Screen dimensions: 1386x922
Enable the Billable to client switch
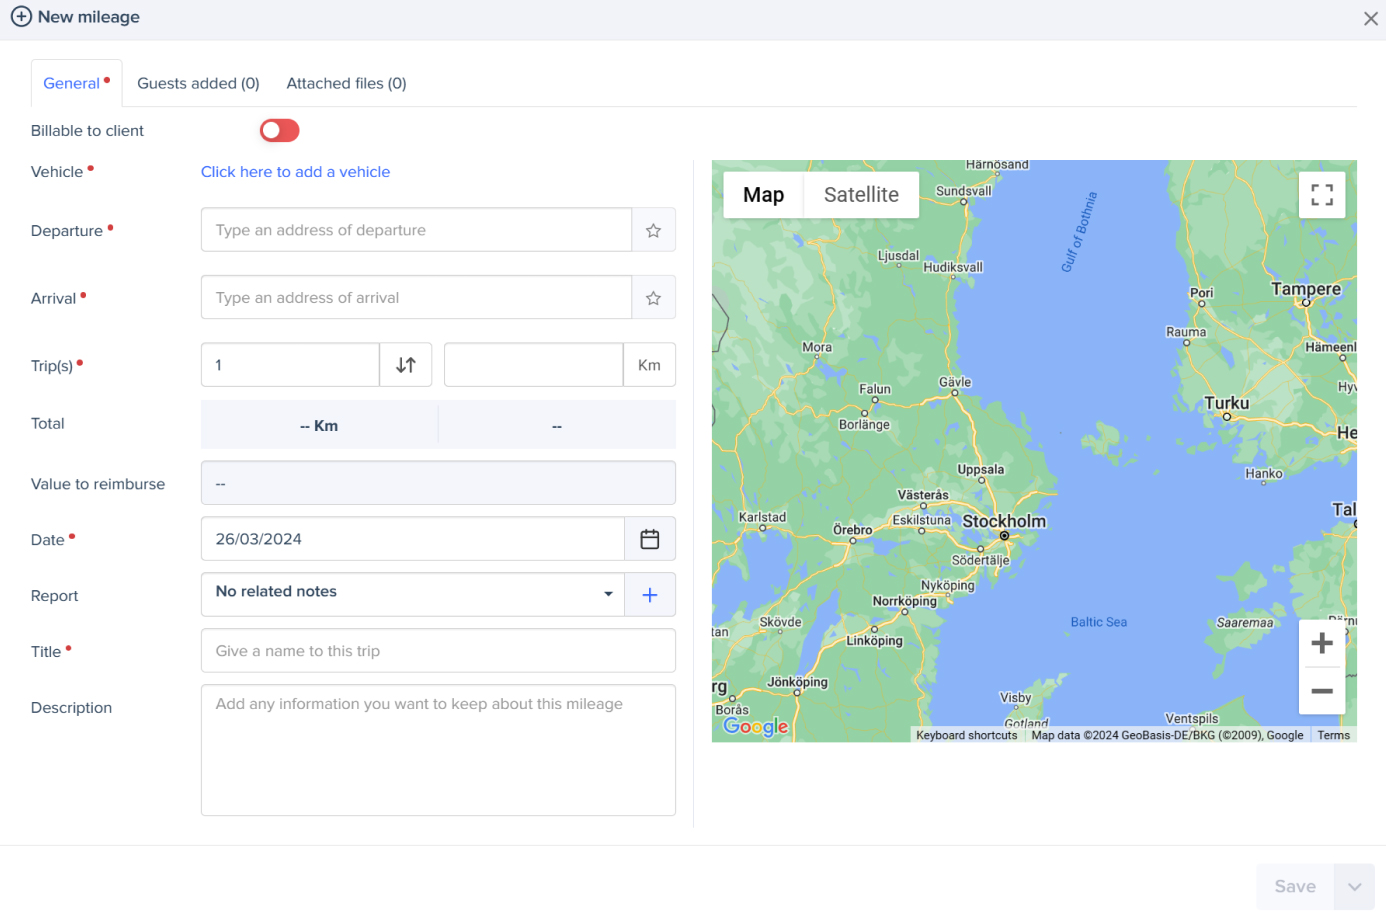click(x=279, y=131)
